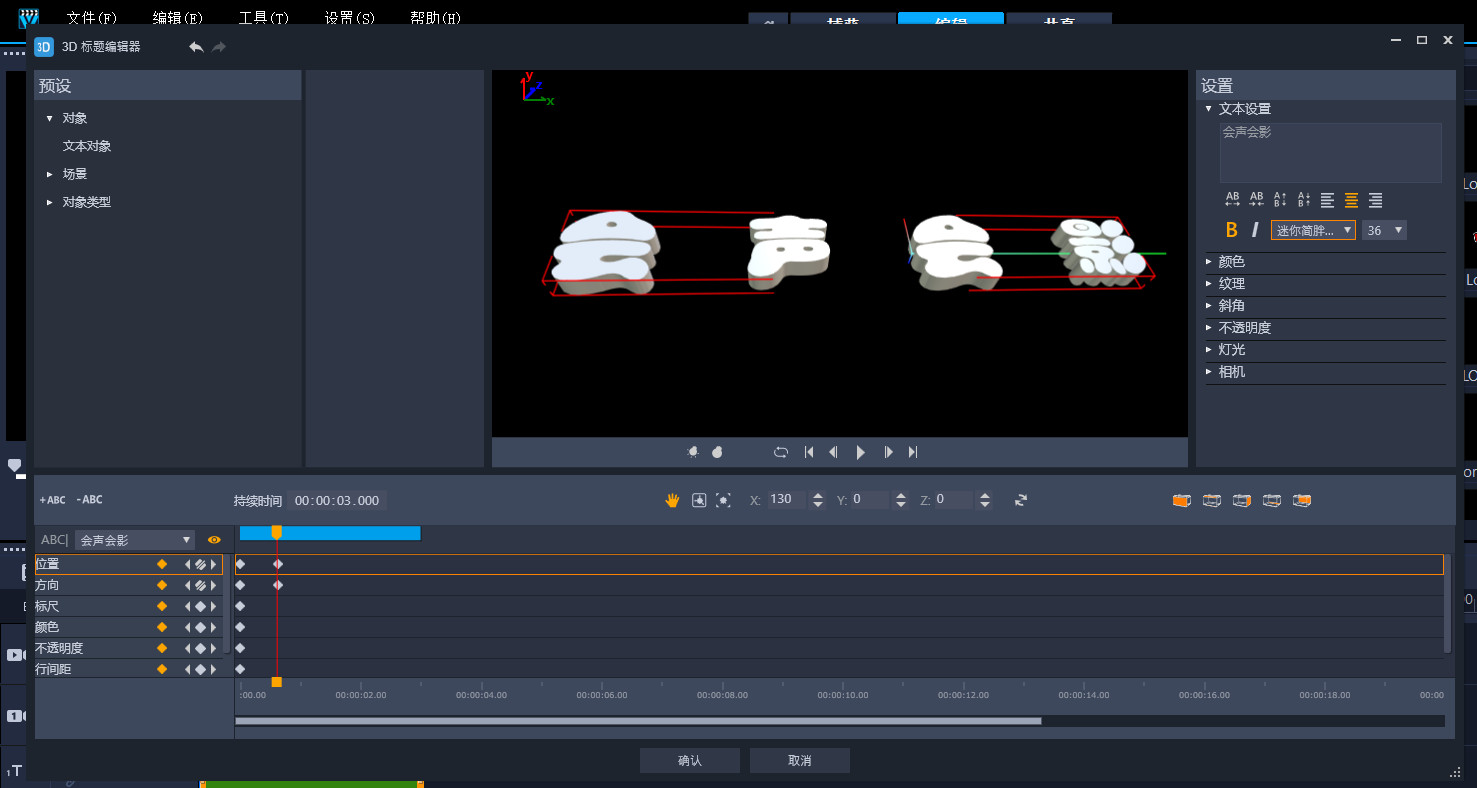The height and width of the screenshot is (788, 1477).
Task: Click the fifth cube view icon
Action: click(1302, 500)
